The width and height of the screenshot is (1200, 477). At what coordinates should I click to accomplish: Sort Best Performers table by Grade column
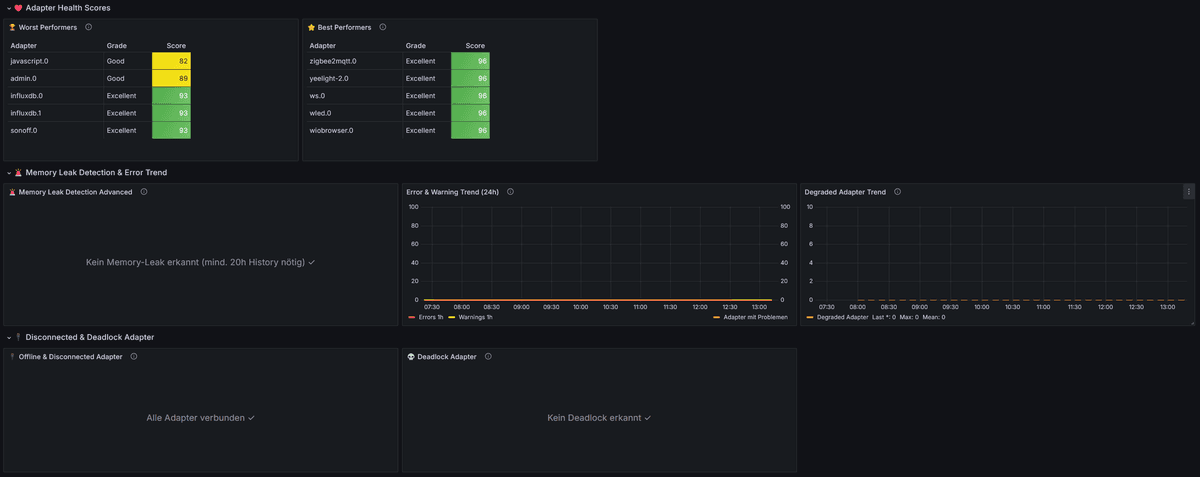[416, 45]
